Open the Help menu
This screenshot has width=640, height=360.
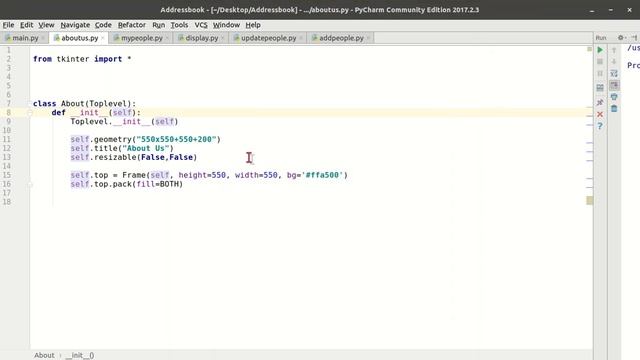point(253,25)
